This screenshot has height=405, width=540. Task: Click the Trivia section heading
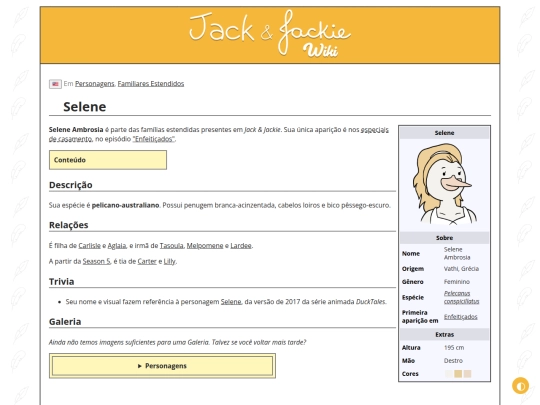click(61, 281)
